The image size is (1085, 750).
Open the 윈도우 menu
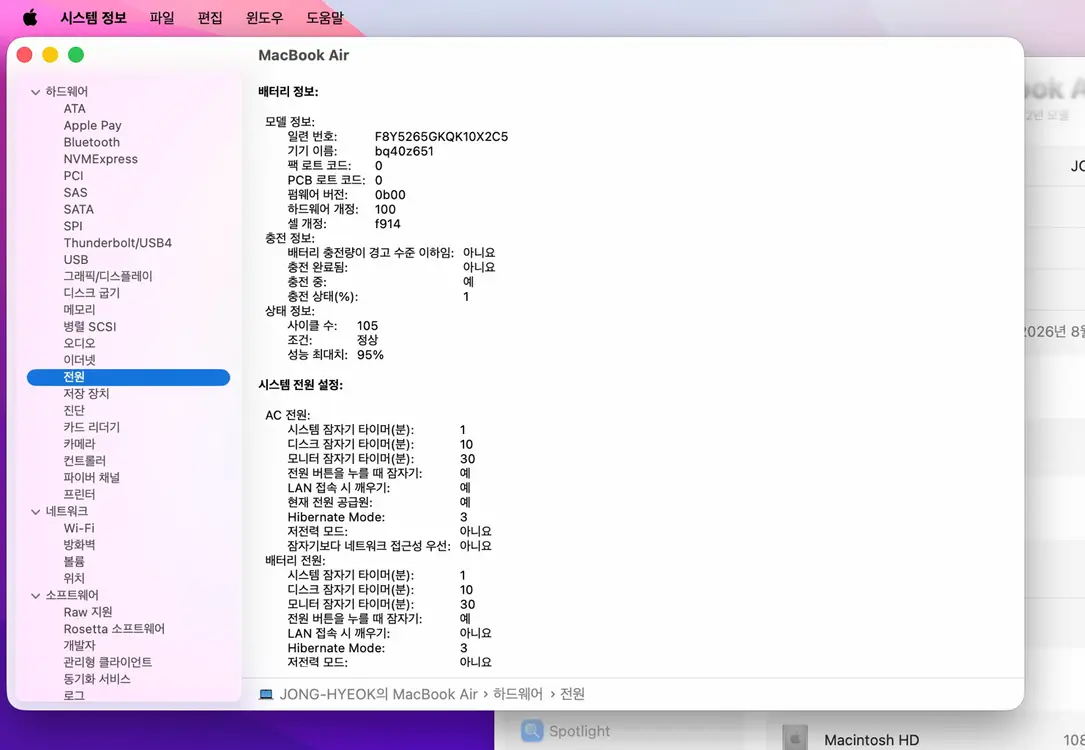click(x=264, y=17)
